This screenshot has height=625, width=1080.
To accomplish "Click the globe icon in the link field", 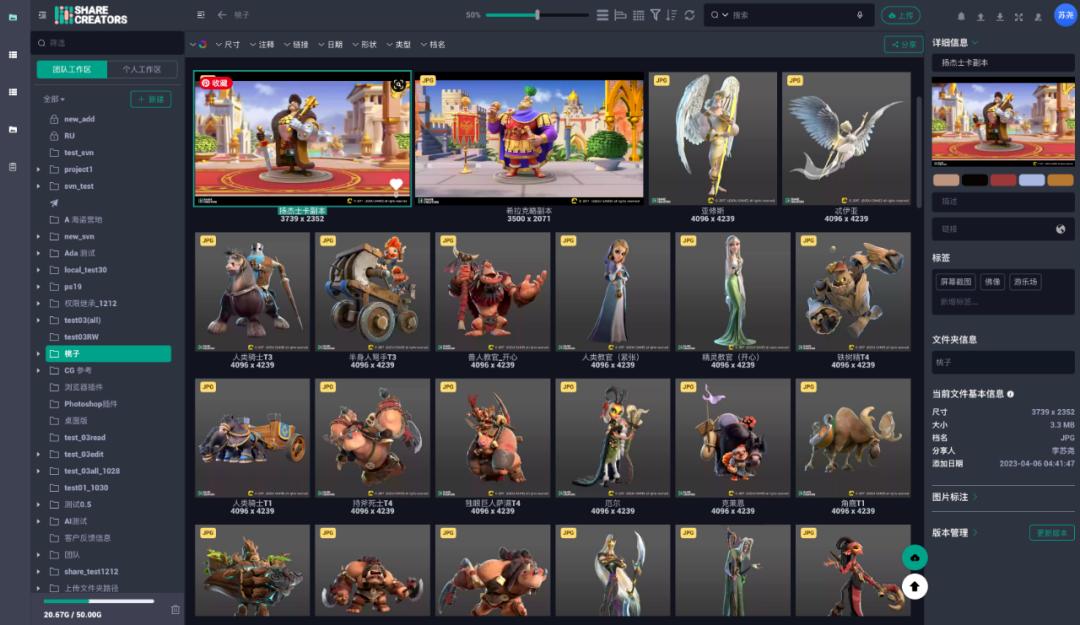I will [1061, 229].
